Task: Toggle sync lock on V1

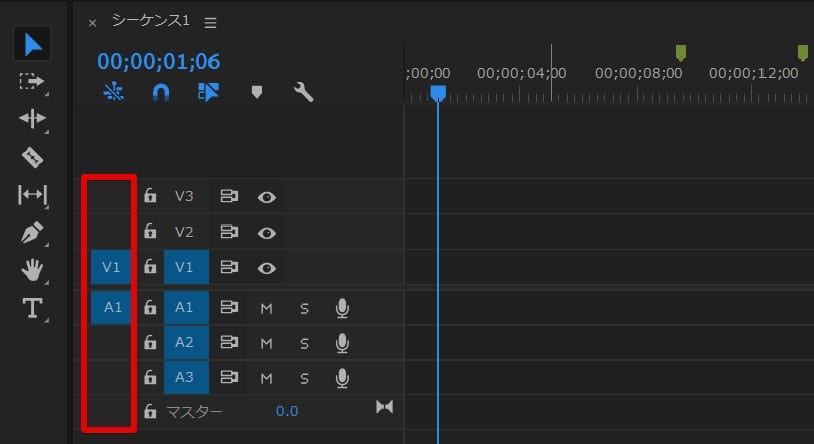Action: coord(229,267)
